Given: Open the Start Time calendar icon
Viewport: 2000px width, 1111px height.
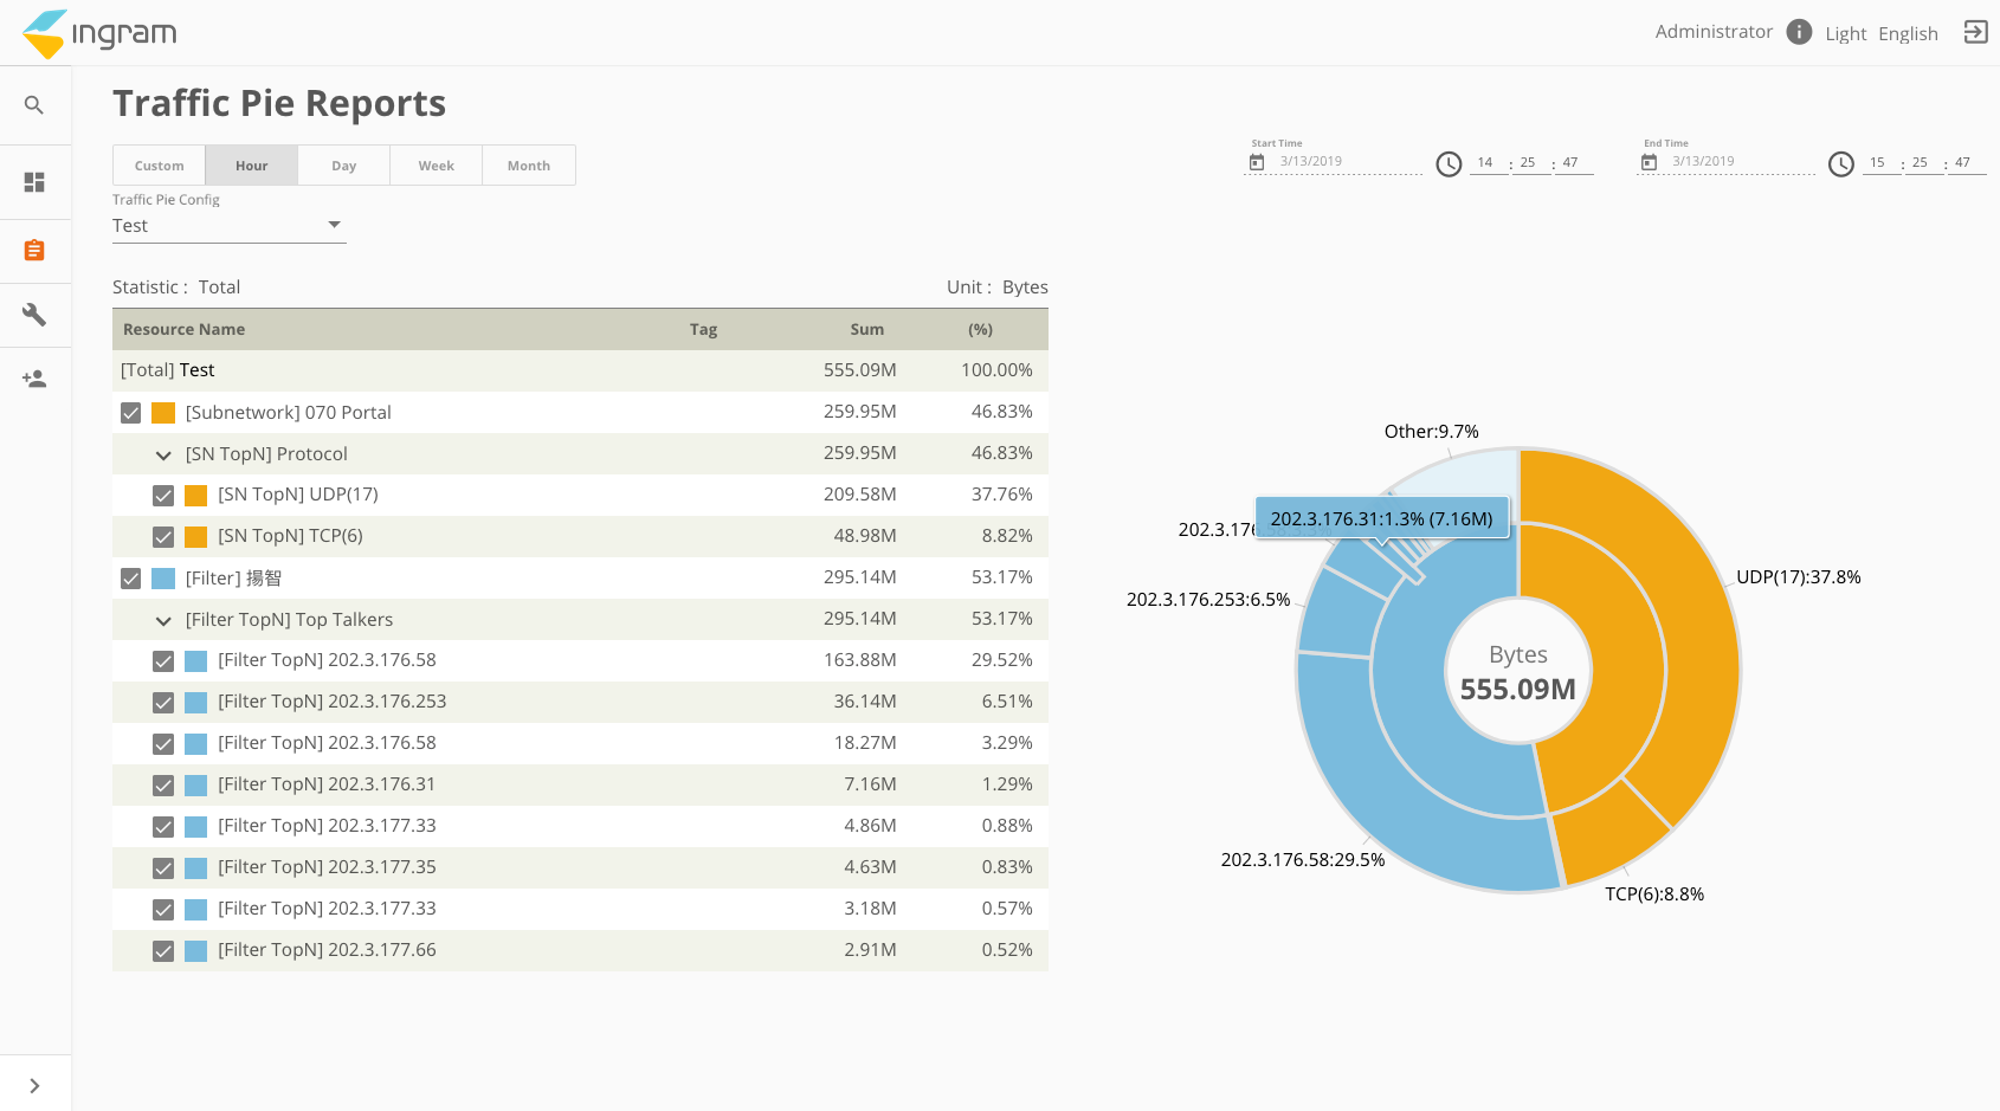Looking at the screenshot, I should (1257, 162).
